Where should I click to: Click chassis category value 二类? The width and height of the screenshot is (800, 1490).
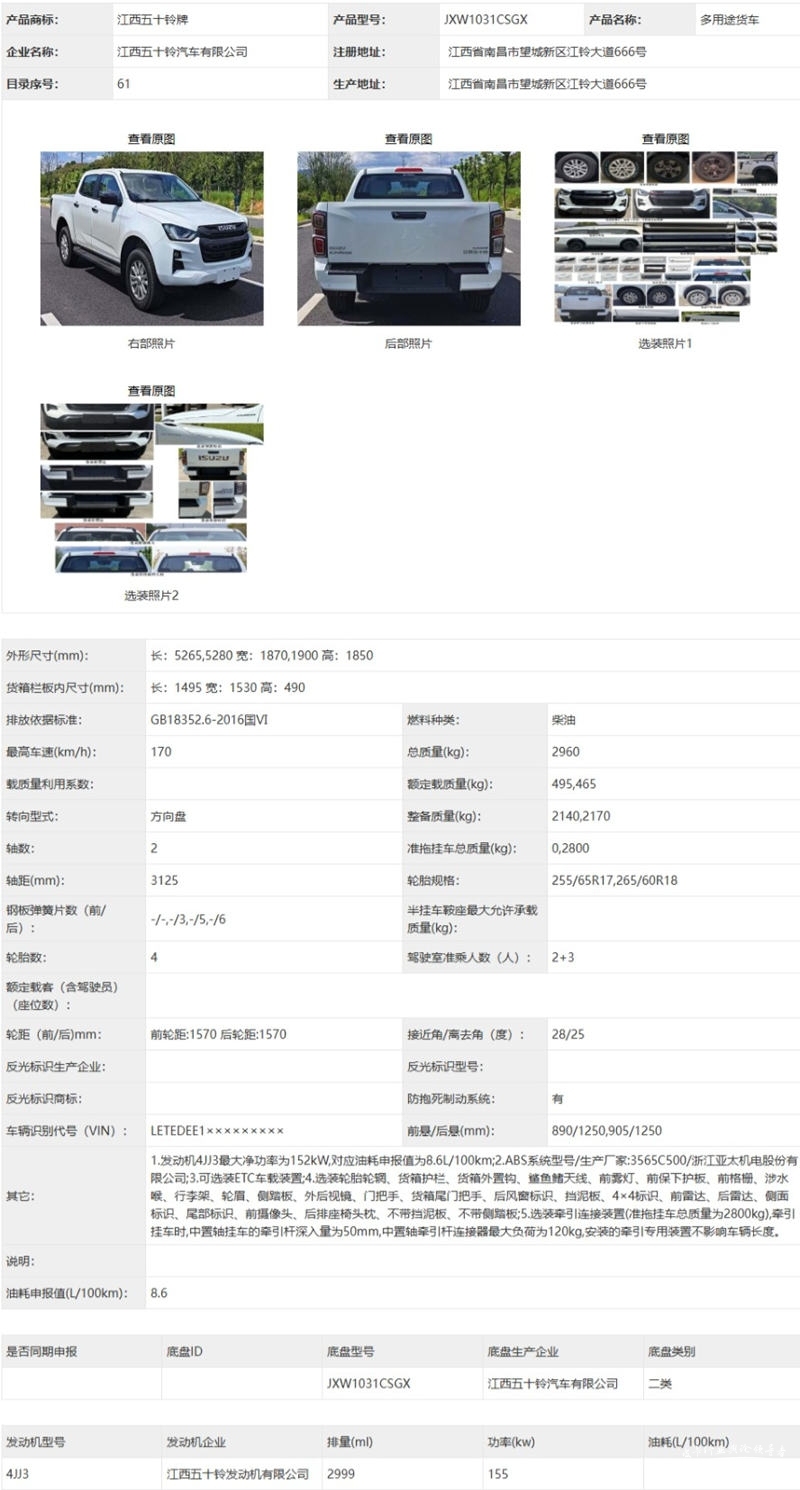[x=660, y=1384]
